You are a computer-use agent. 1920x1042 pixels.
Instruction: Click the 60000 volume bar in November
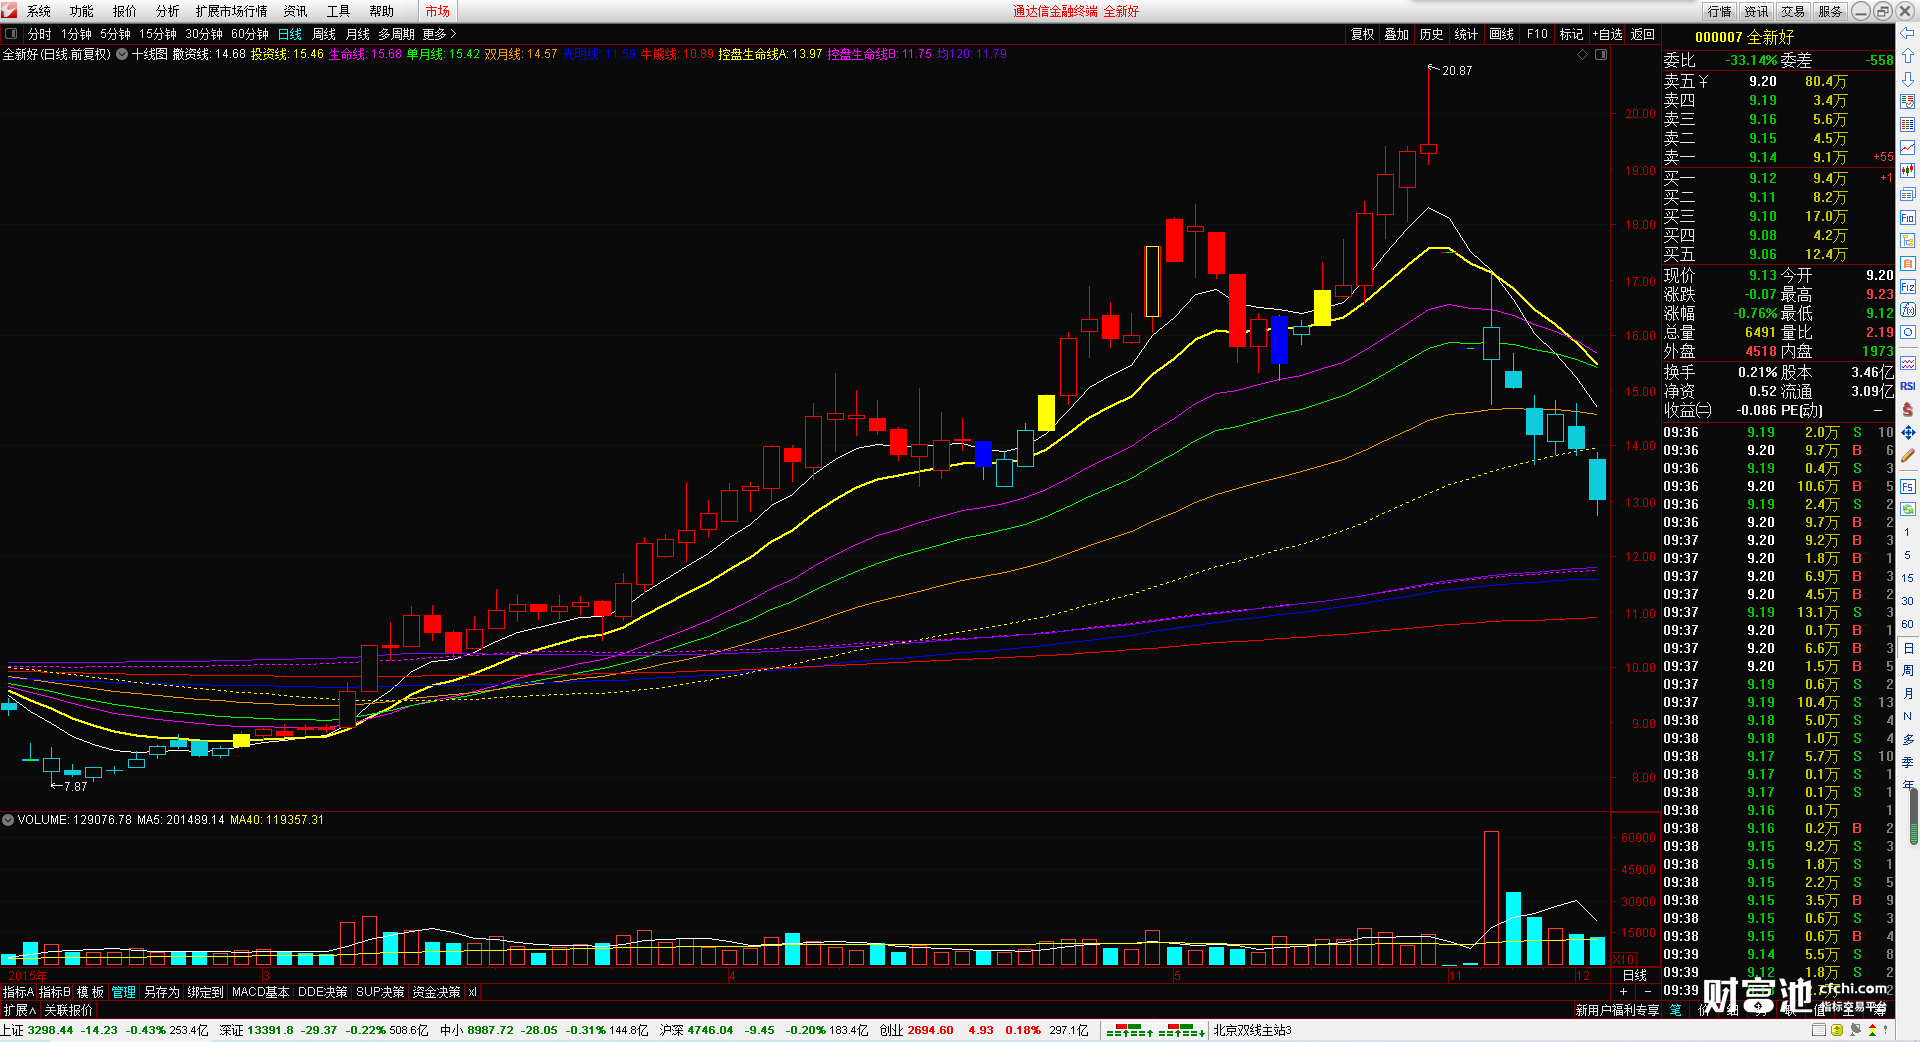1491,897
